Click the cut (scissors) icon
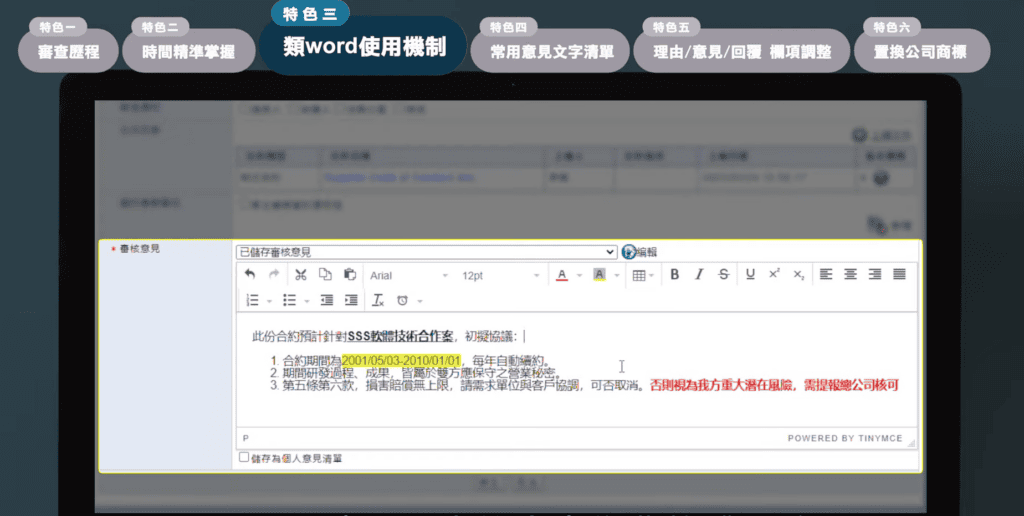Screen dimensions: 1024x516 pyautogui.click(x=300, y=275)
